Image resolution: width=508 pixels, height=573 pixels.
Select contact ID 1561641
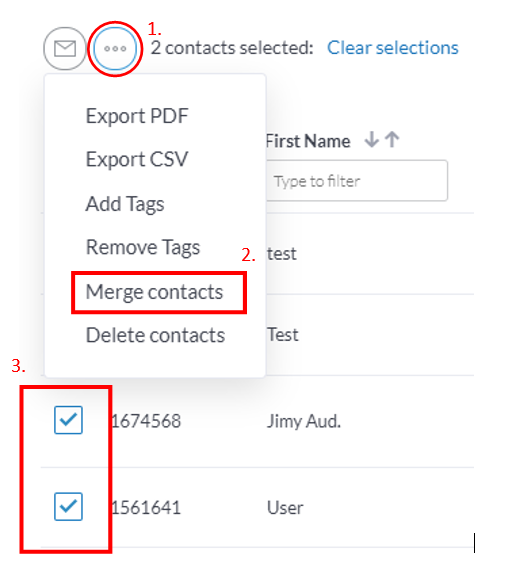[146, 508]
